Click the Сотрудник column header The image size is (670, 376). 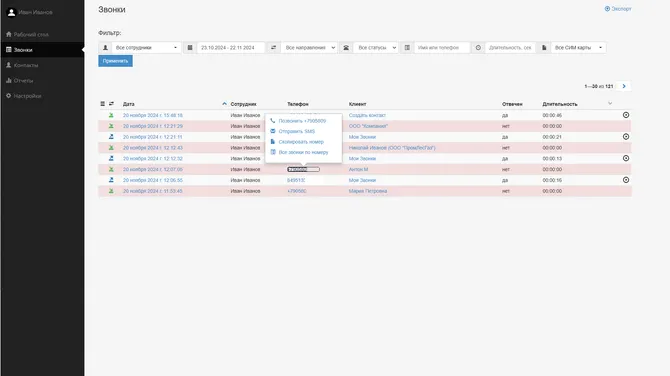pyautogui.click(x=244, y=104)
